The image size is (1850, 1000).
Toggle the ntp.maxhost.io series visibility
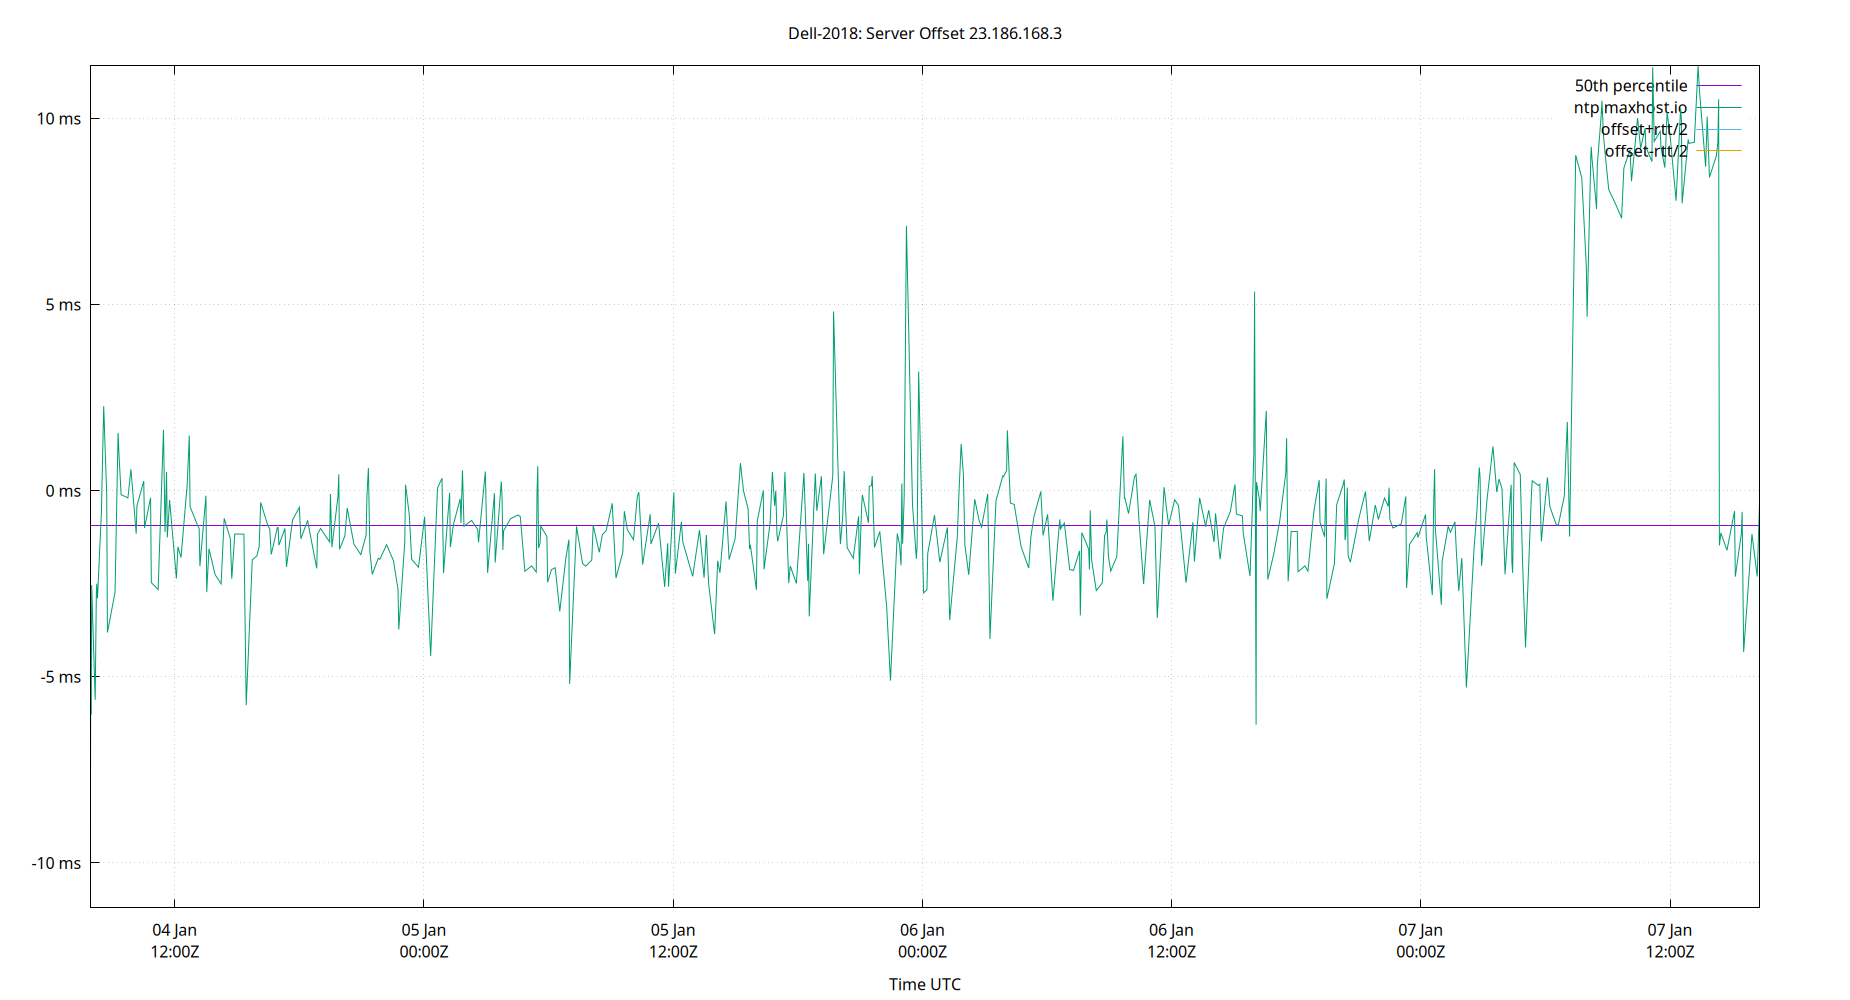click(x=1632, y=107)
